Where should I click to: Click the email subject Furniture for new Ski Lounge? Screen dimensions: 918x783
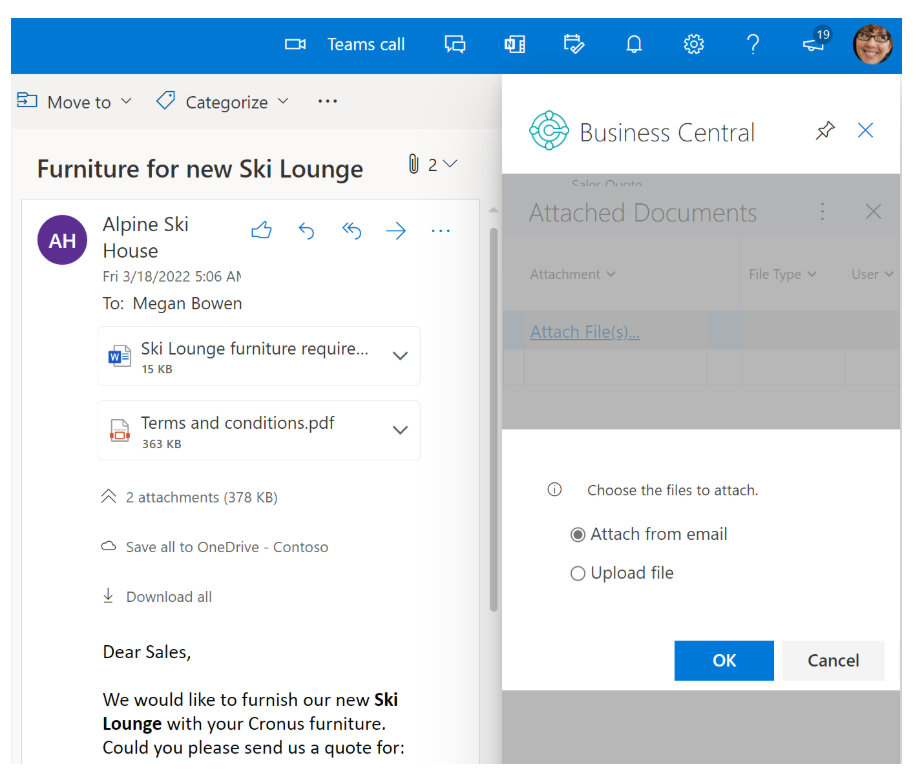(x=200, y=169)
